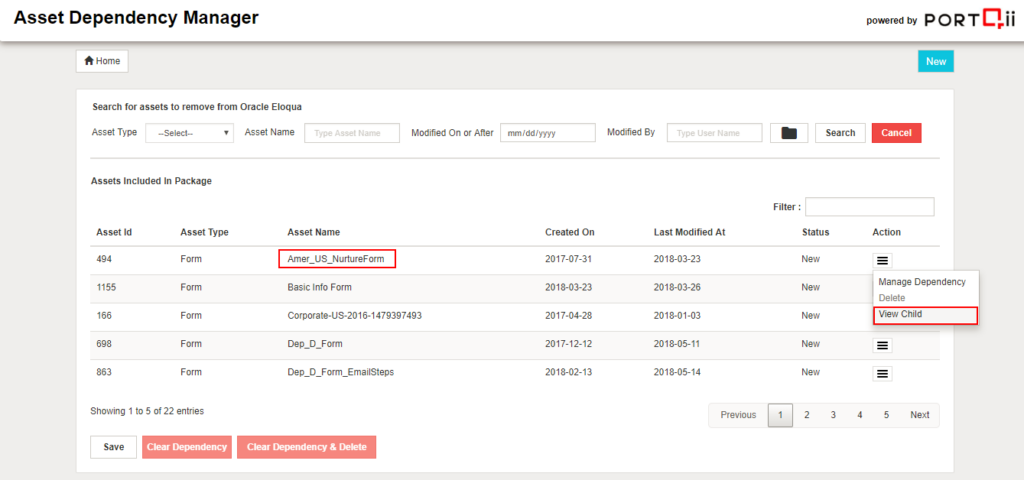Click Next in pagination
Viewport: 1024px width, 480px height.
919,415
